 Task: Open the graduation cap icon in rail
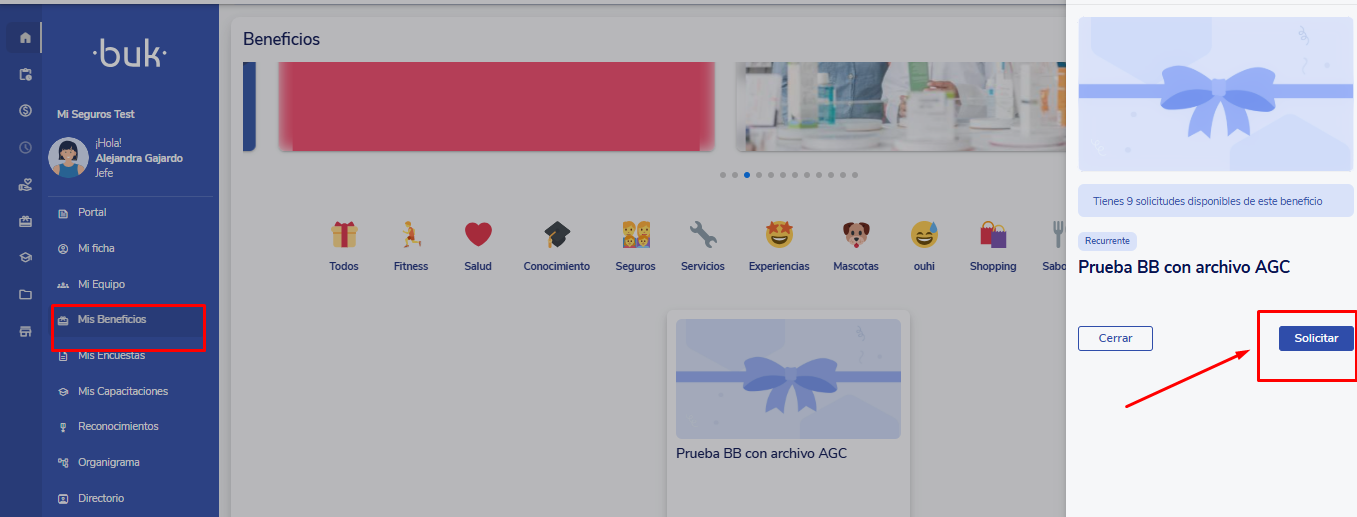click(25, 258)
